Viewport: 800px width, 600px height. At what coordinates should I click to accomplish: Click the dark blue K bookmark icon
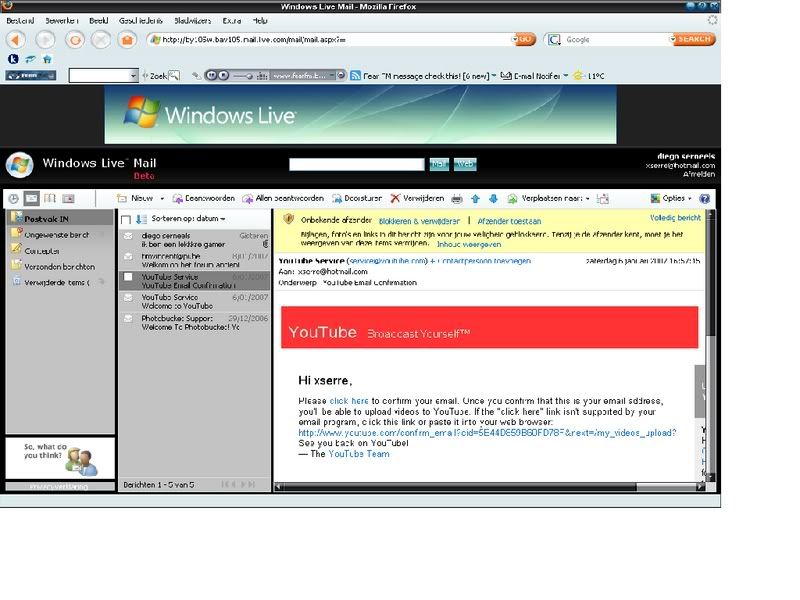(13, 59)
